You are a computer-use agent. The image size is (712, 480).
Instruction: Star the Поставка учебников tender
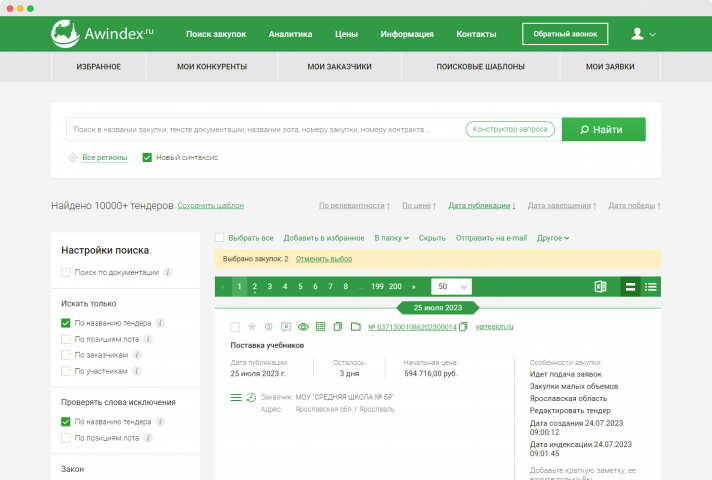tap(252, 327)
